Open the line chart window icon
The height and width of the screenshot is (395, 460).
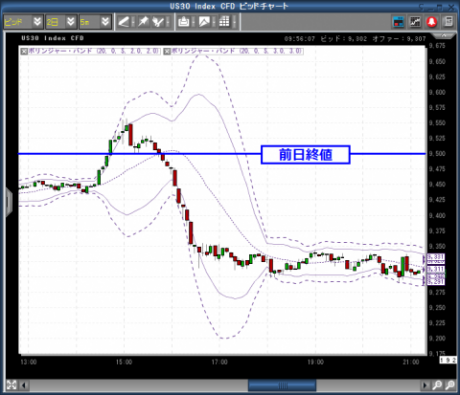click(415, 22)
